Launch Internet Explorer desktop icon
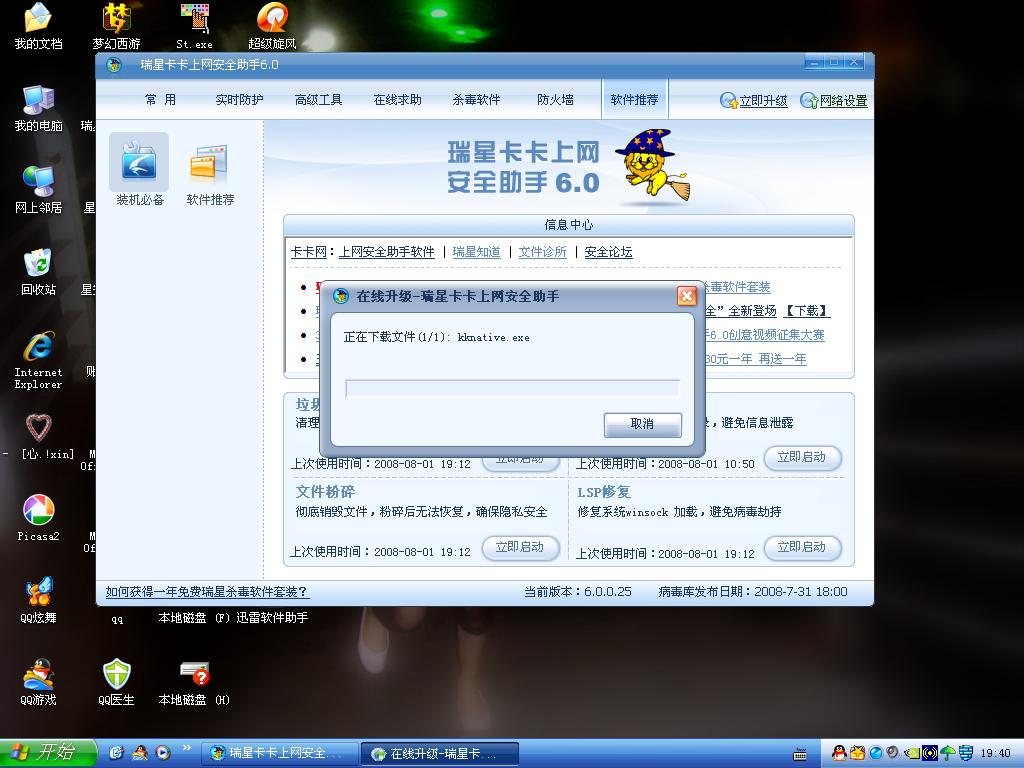 [x=38, y=360]
